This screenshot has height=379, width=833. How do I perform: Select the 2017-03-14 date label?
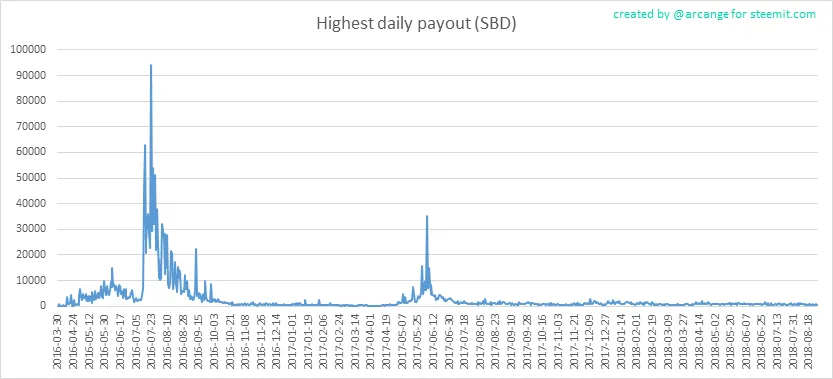pyautogui.click(x=355, y=341)
